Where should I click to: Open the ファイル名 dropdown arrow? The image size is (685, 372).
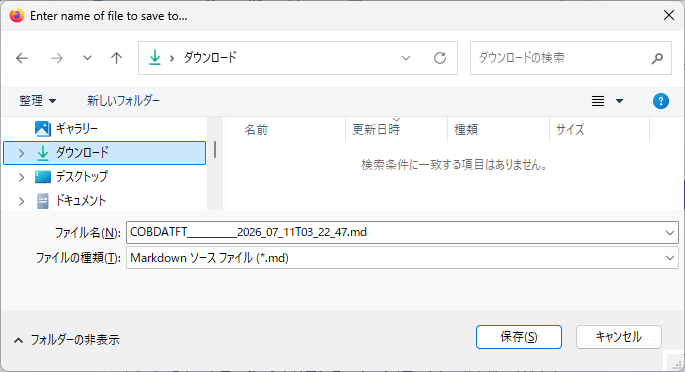click(x=670, y=233)
